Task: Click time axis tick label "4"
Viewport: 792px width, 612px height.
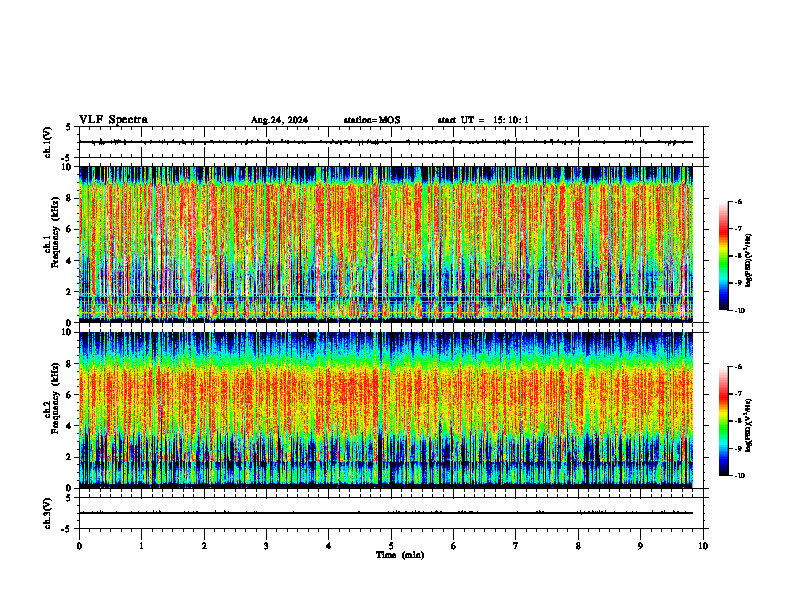Action: click(x=329, y=546)
